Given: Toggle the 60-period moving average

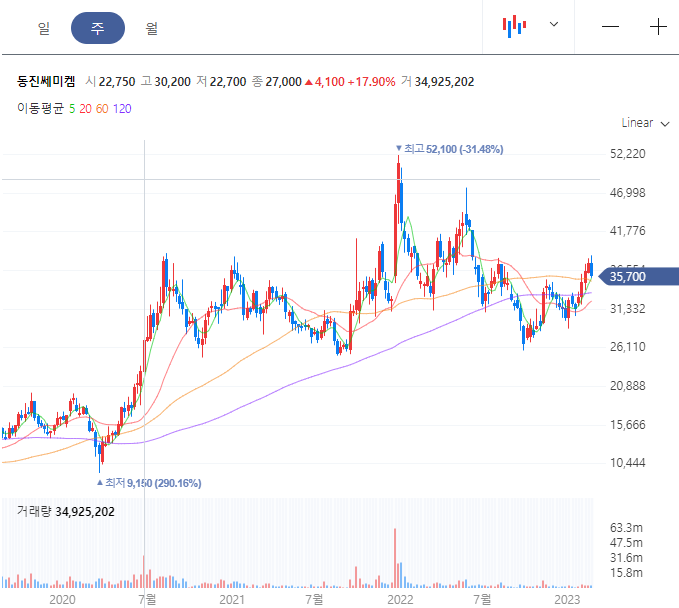Looking at the screenshot, I should pyautogui.click(x=102, y=109).
